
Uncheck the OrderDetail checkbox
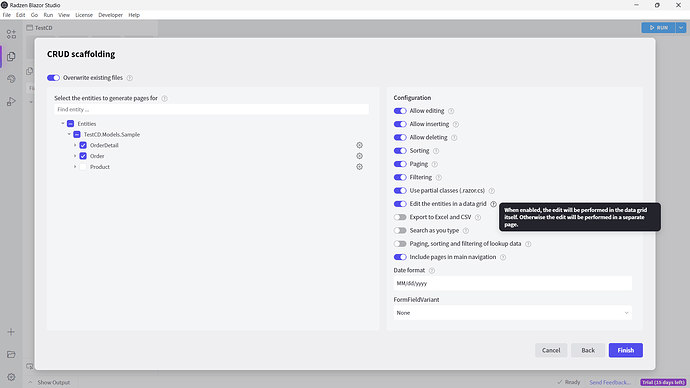point(83,145)
